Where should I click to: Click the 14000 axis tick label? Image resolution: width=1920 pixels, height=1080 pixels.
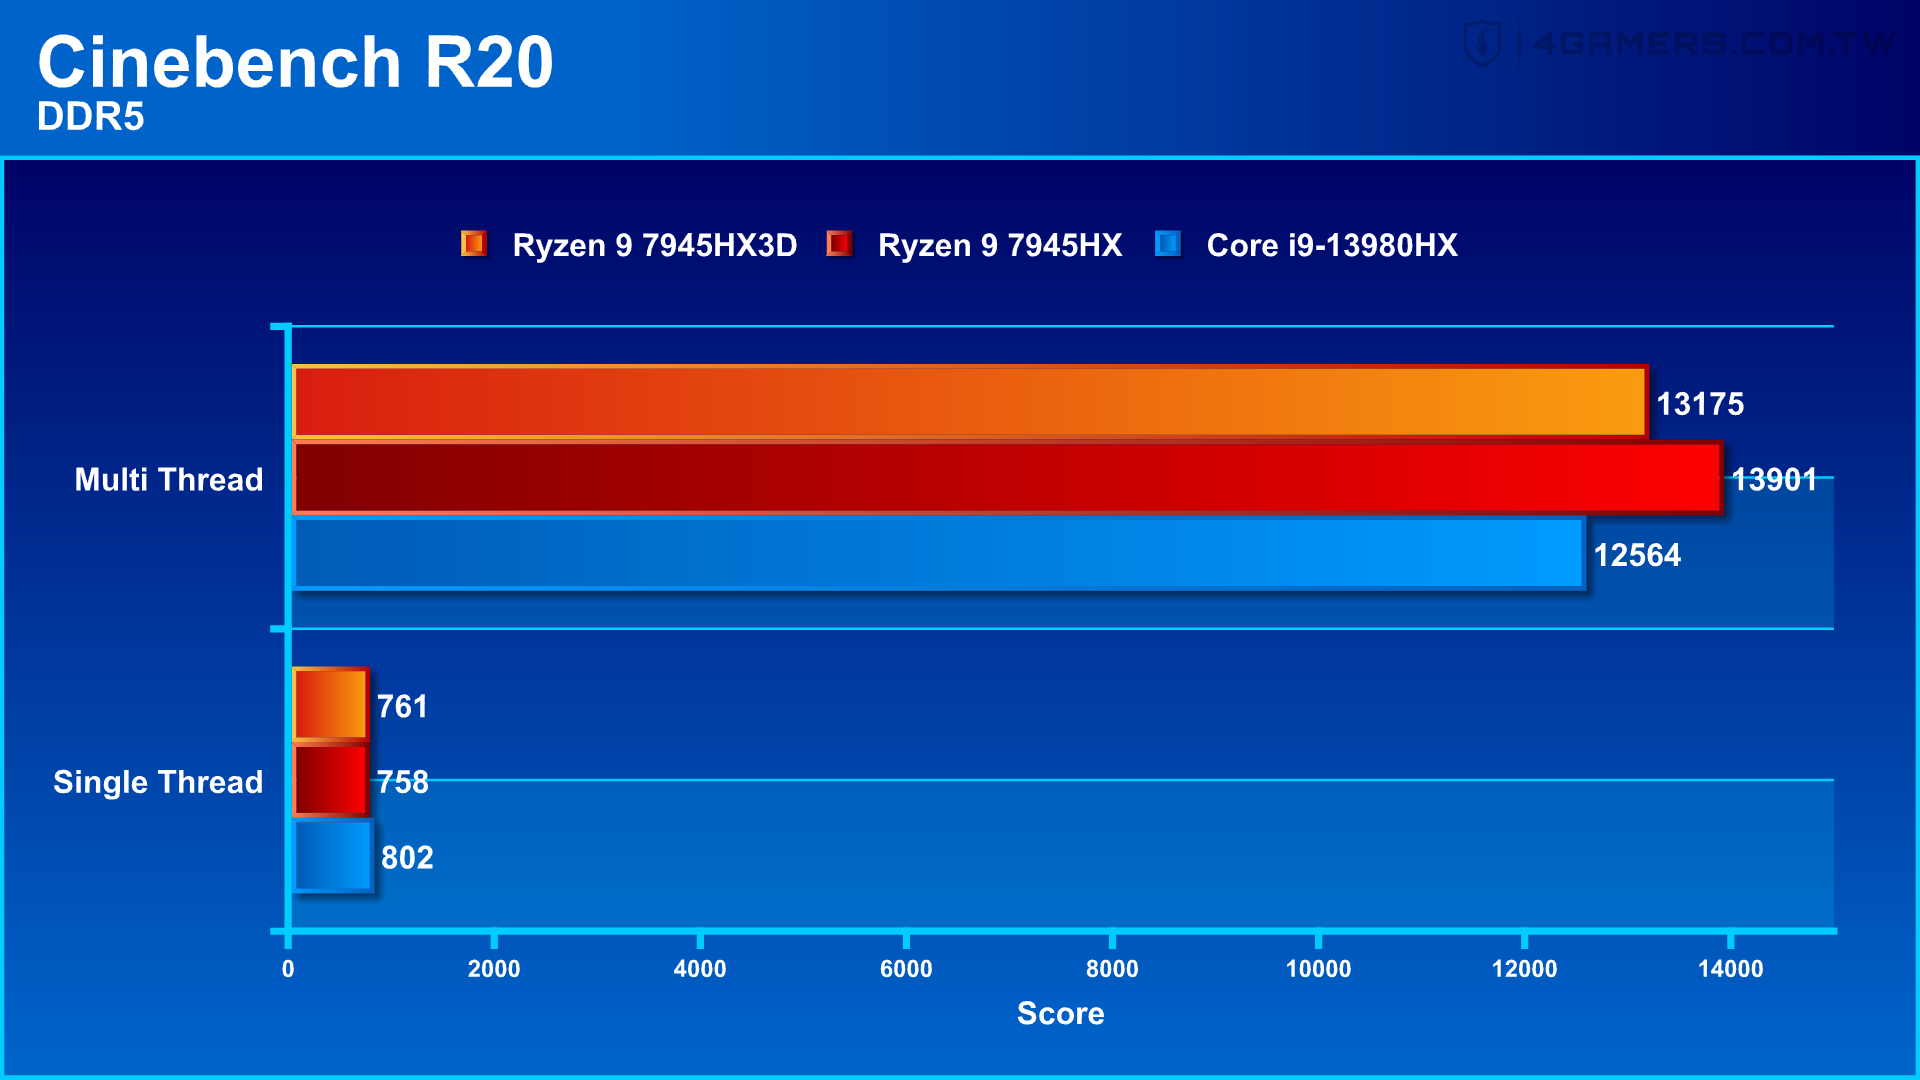point(1730,969)
